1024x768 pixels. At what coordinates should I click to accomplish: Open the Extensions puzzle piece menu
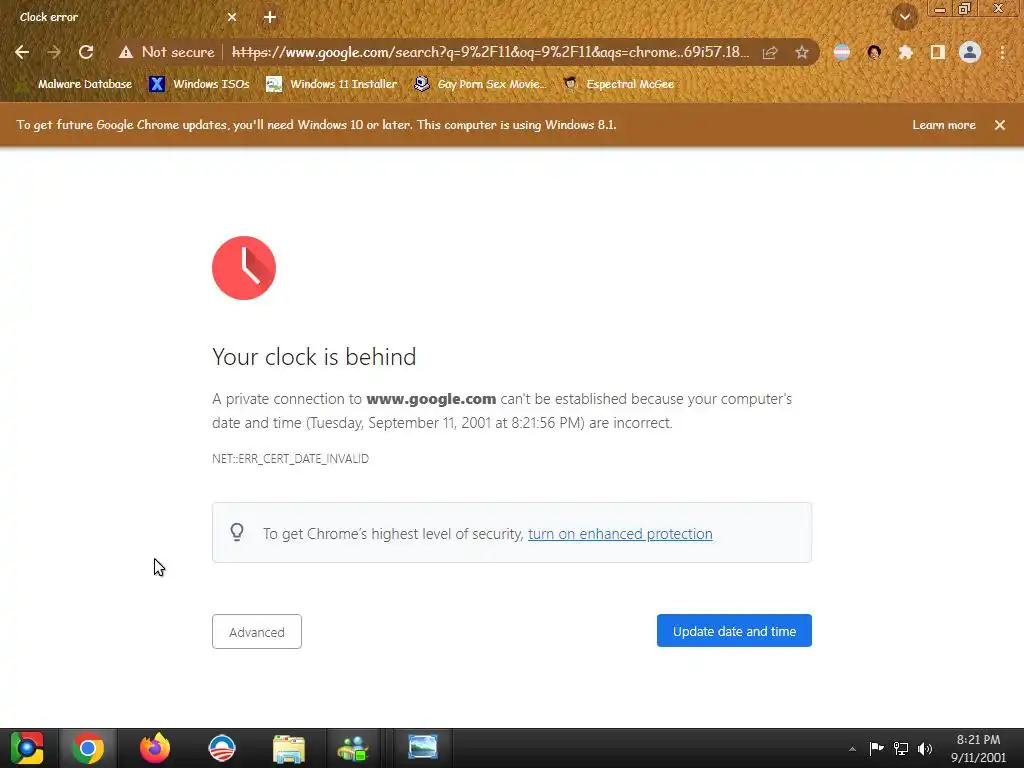(x=905, y=52)
